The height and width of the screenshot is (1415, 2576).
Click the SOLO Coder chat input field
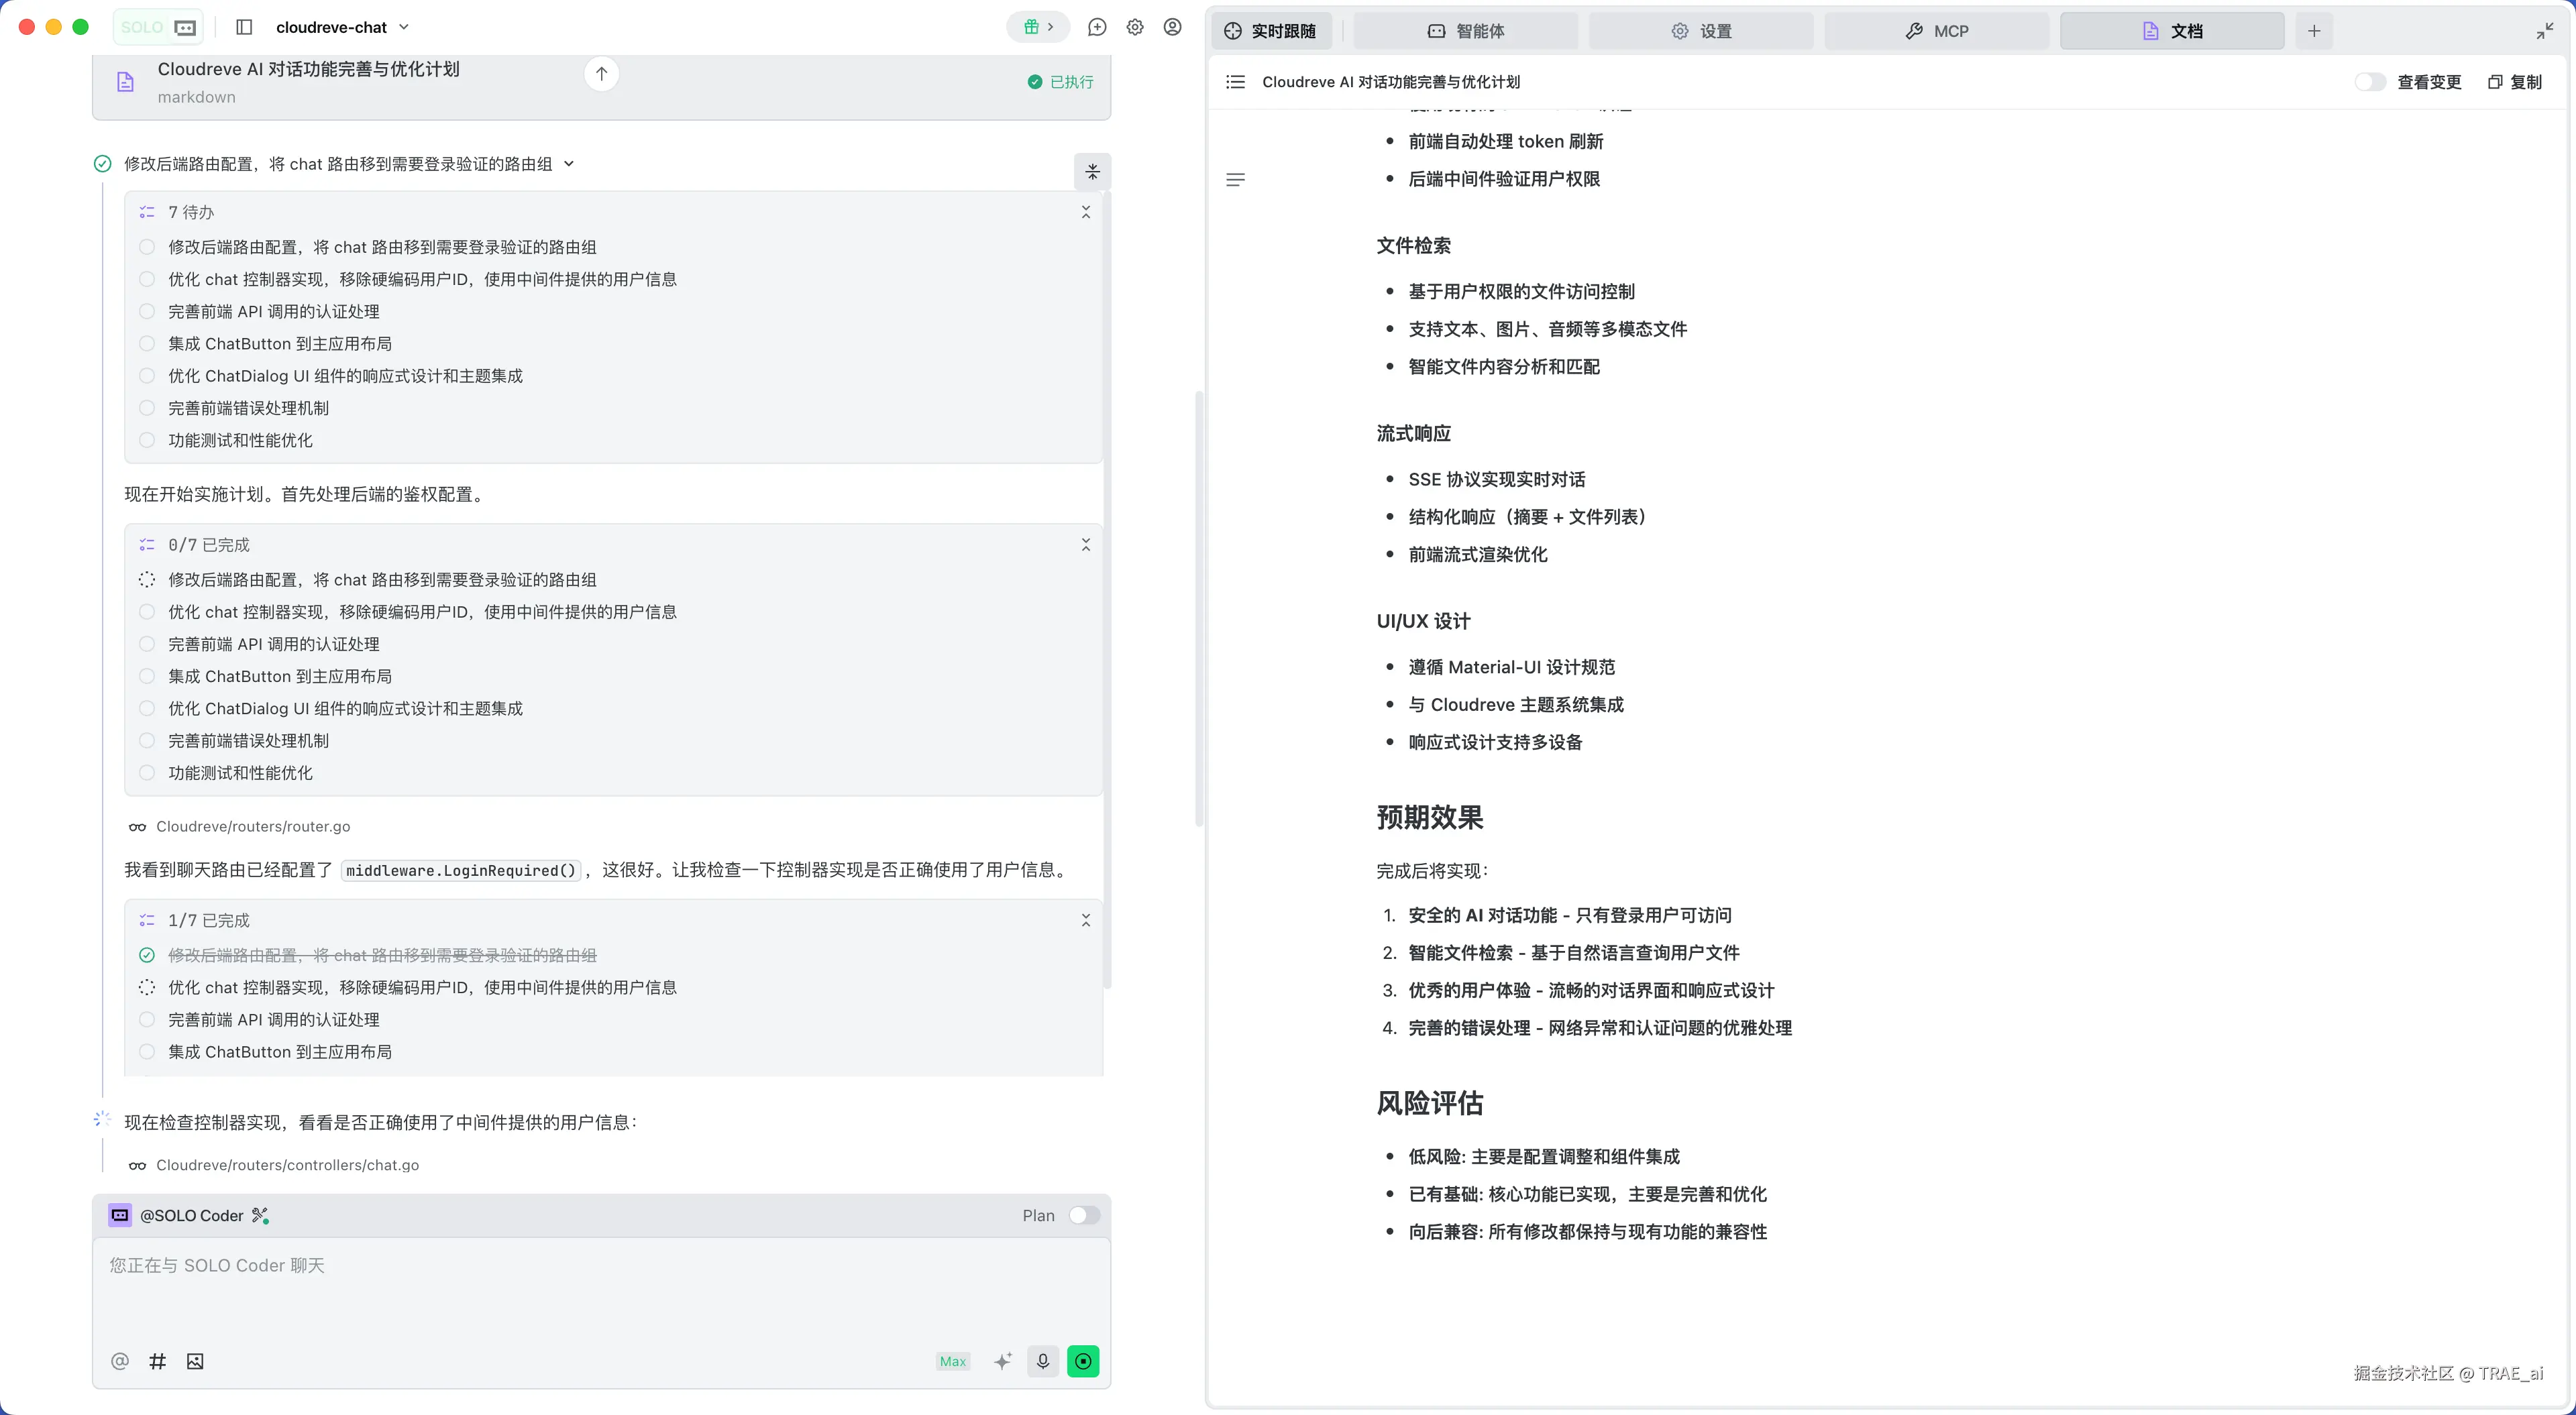(x=600, y=1290)
